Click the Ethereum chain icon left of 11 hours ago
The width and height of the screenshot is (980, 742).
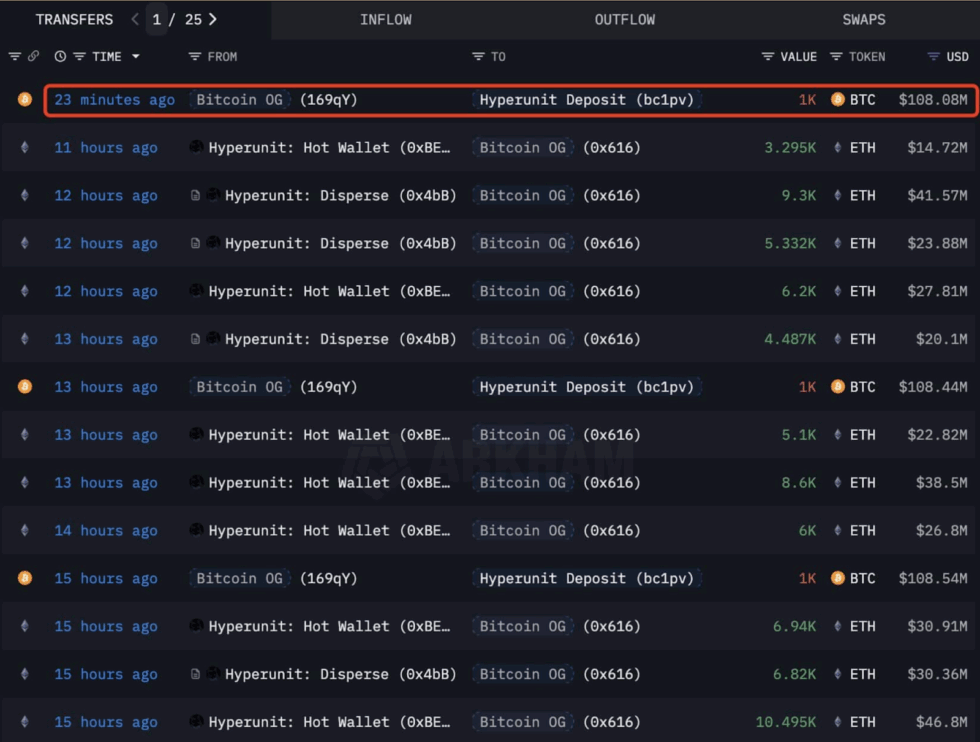(25, 148)
